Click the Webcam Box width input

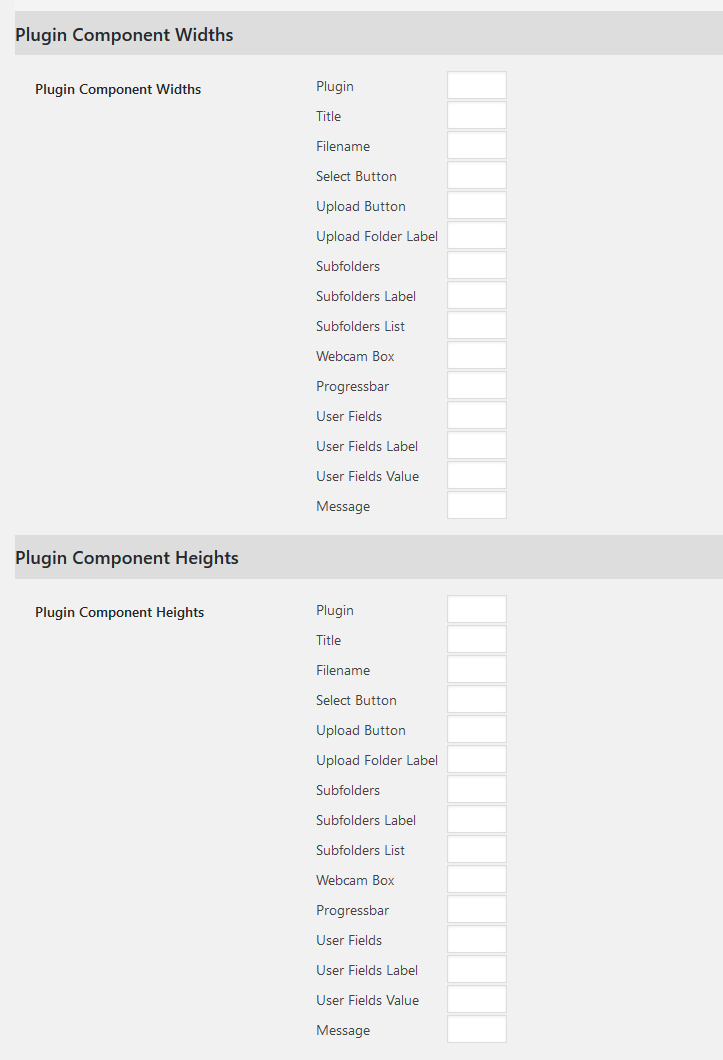tap(477, 356)
